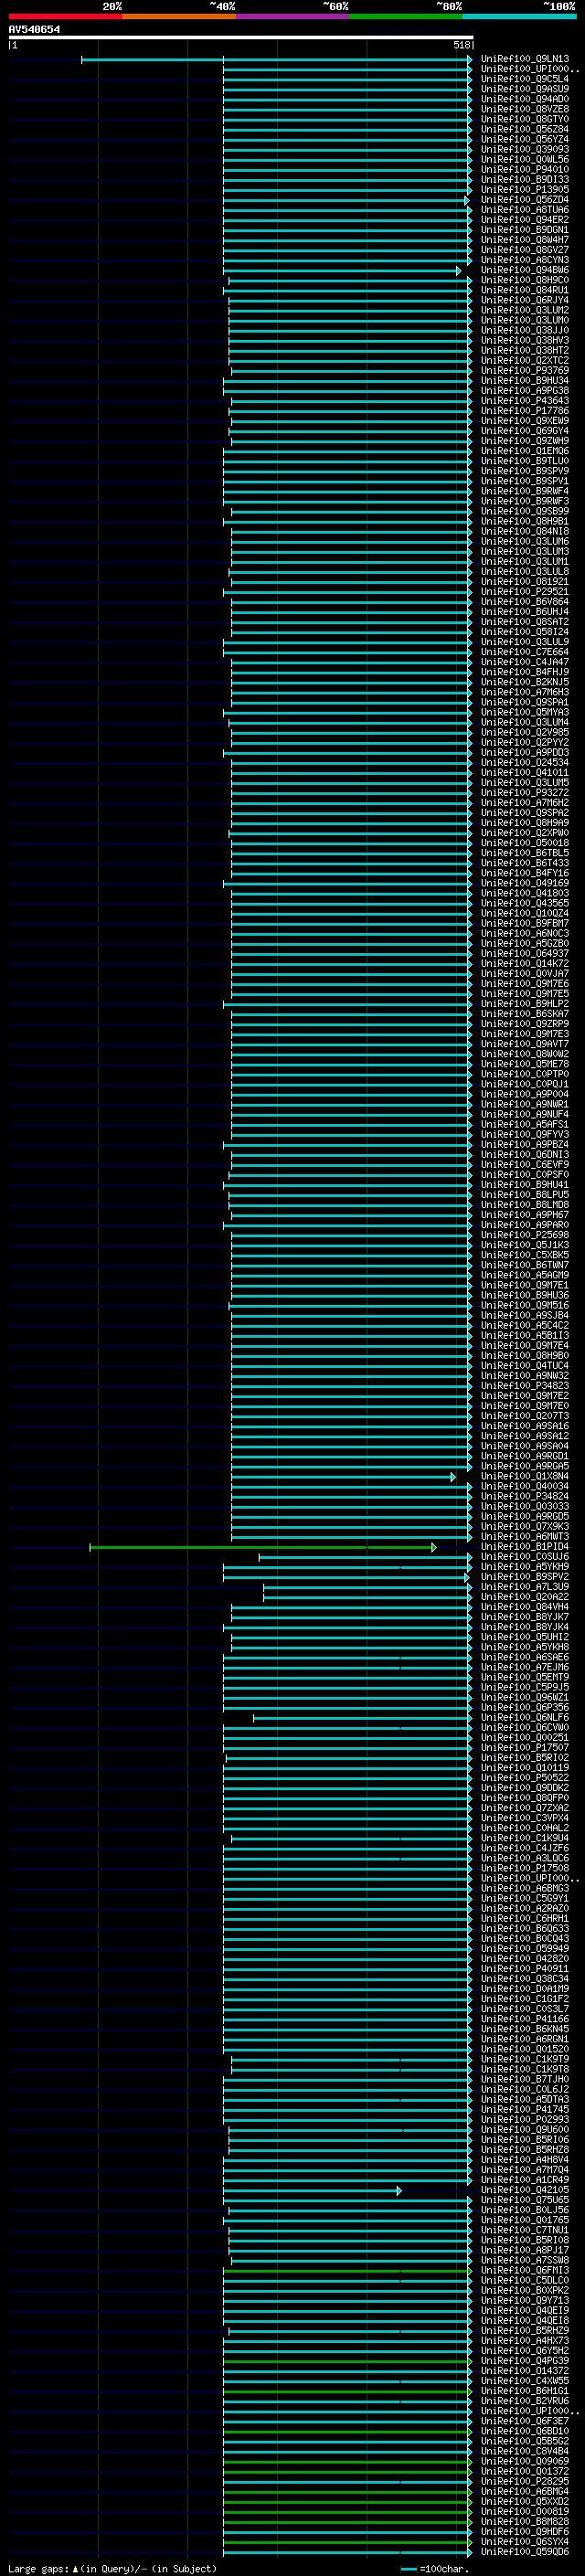Click label UniRef100_B9DI33
Screen dimensions: 585x2576
525,179
